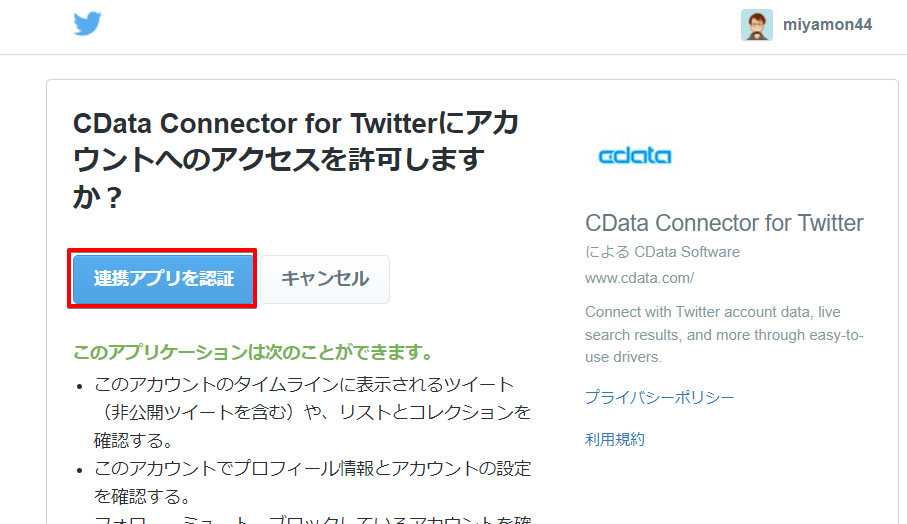Click the bullet dot before このアカウントでプロフィール情報
Image resolution: width=907 pixels, height=524 pixels.
pos(80,469)
